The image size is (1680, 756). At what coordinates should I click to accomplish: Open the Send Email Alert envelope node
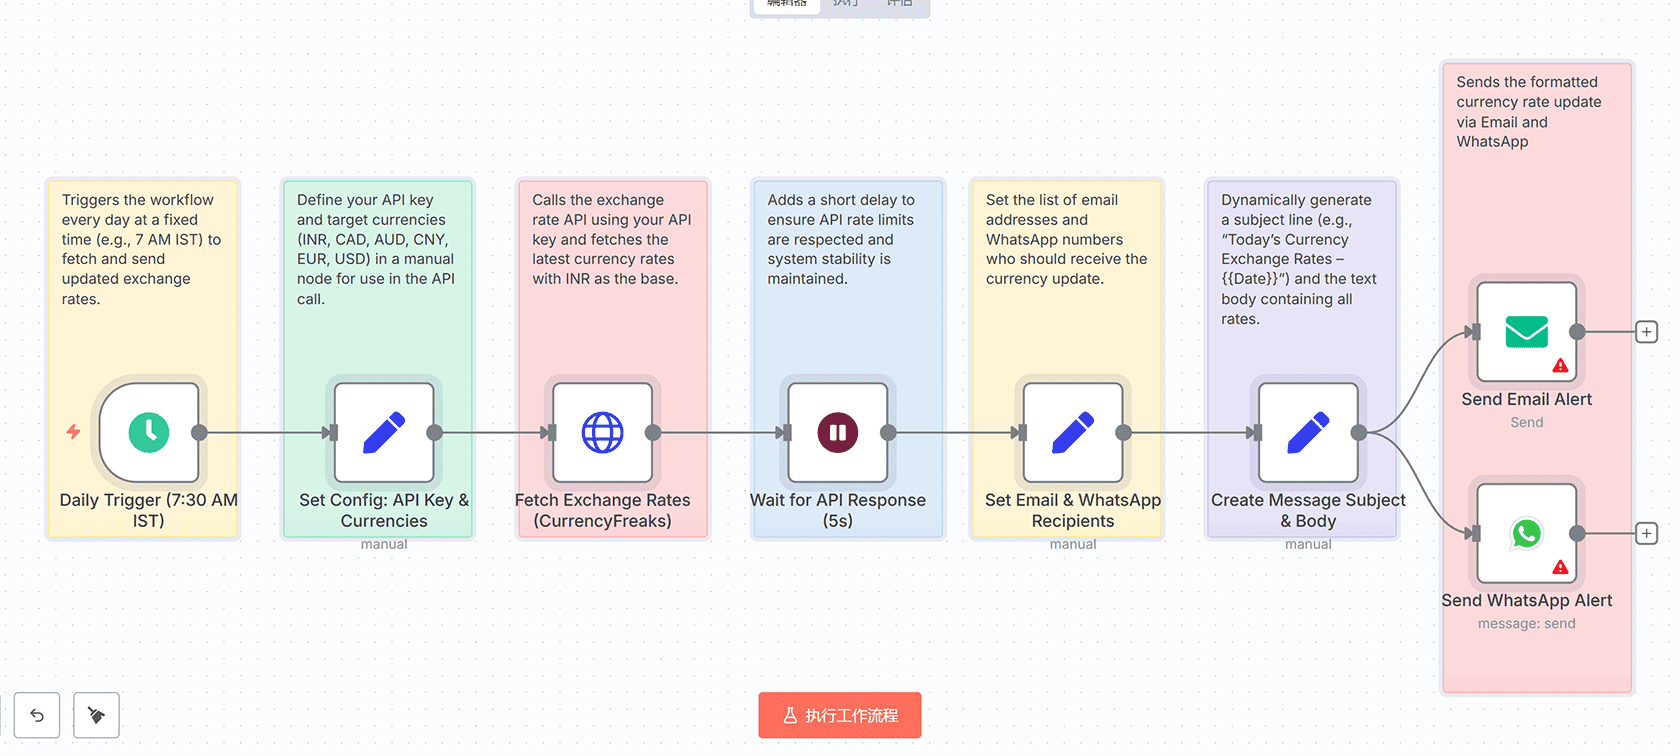point(1524,332)
